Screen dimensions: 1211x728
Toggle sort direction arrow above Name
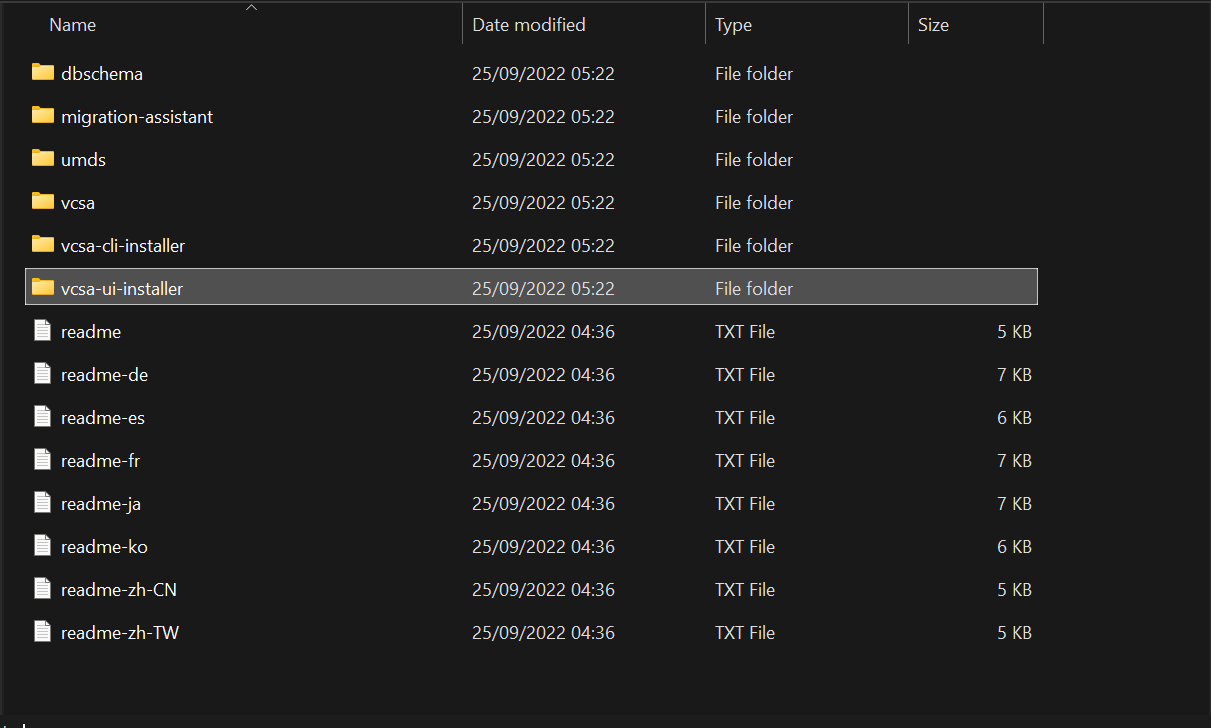[x=251, y=8]
